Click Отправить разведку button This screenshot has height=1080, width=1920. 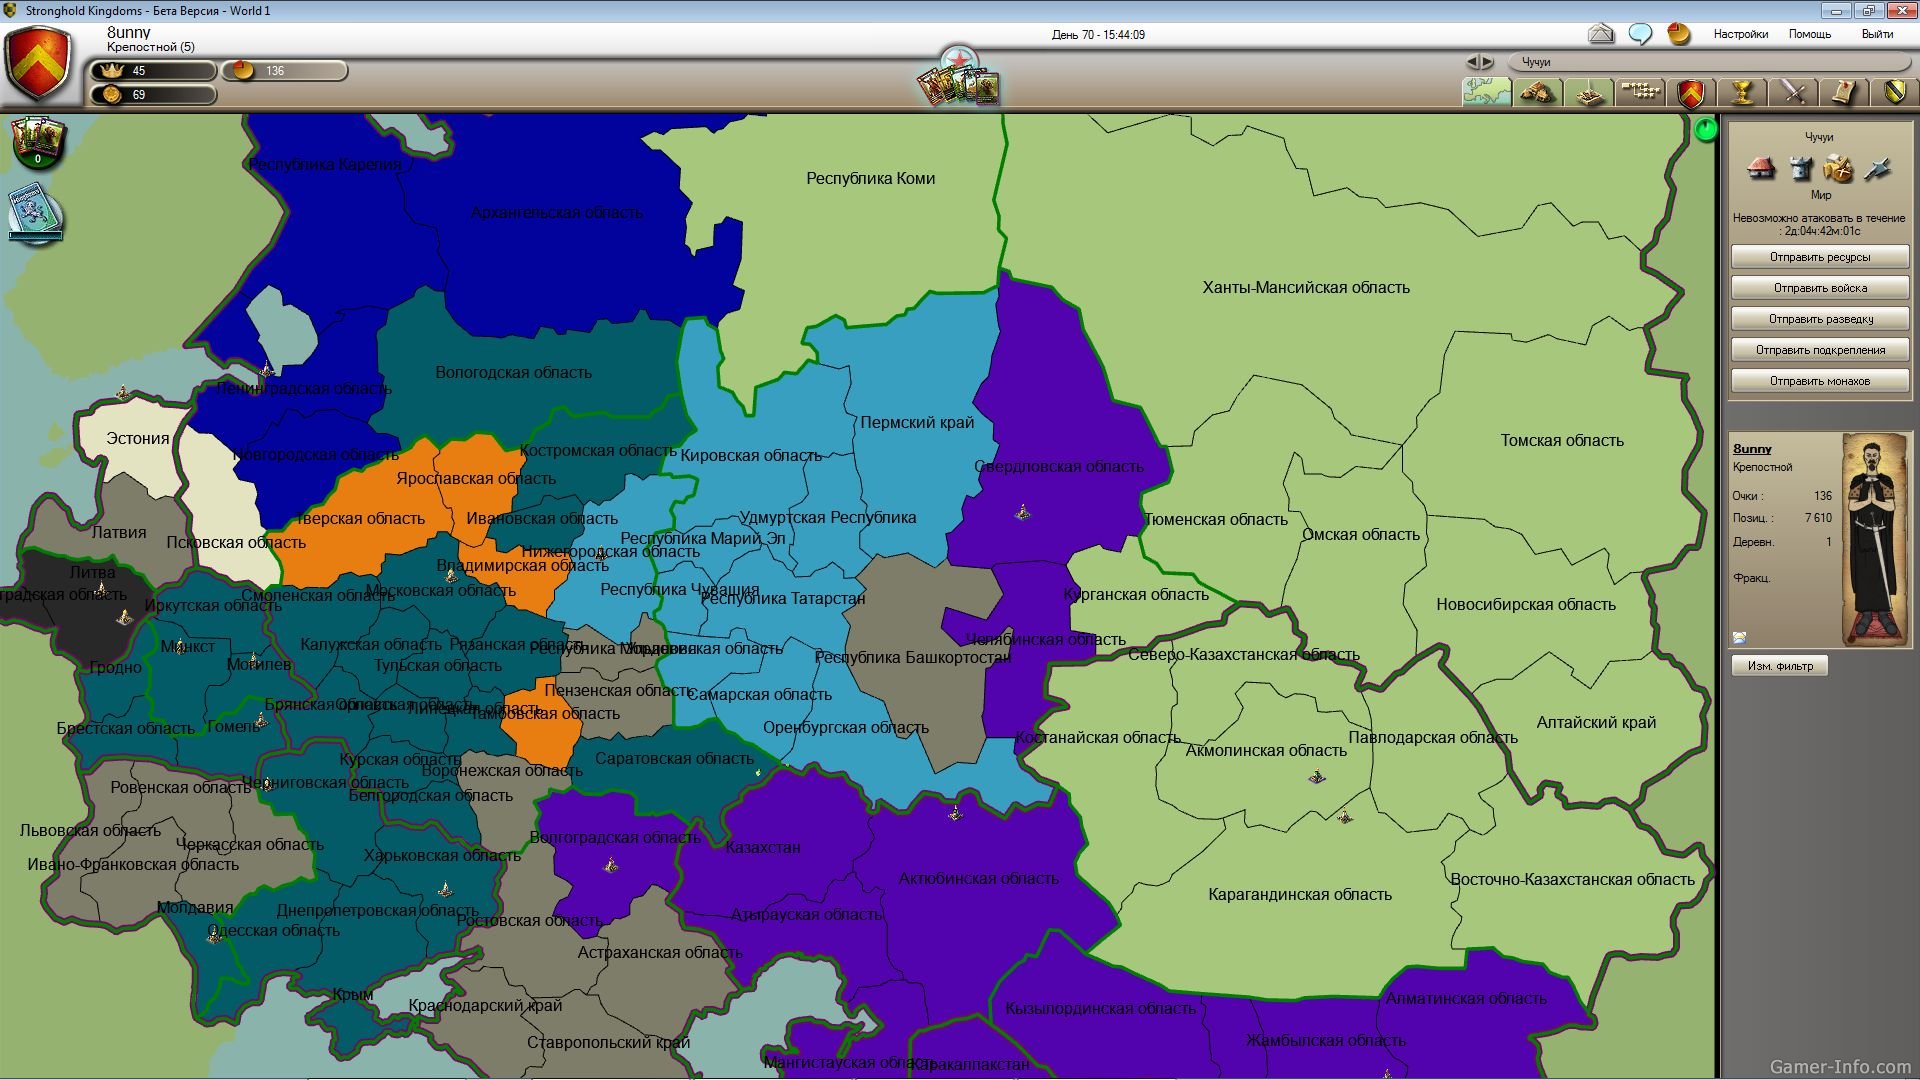[1819, 319]
